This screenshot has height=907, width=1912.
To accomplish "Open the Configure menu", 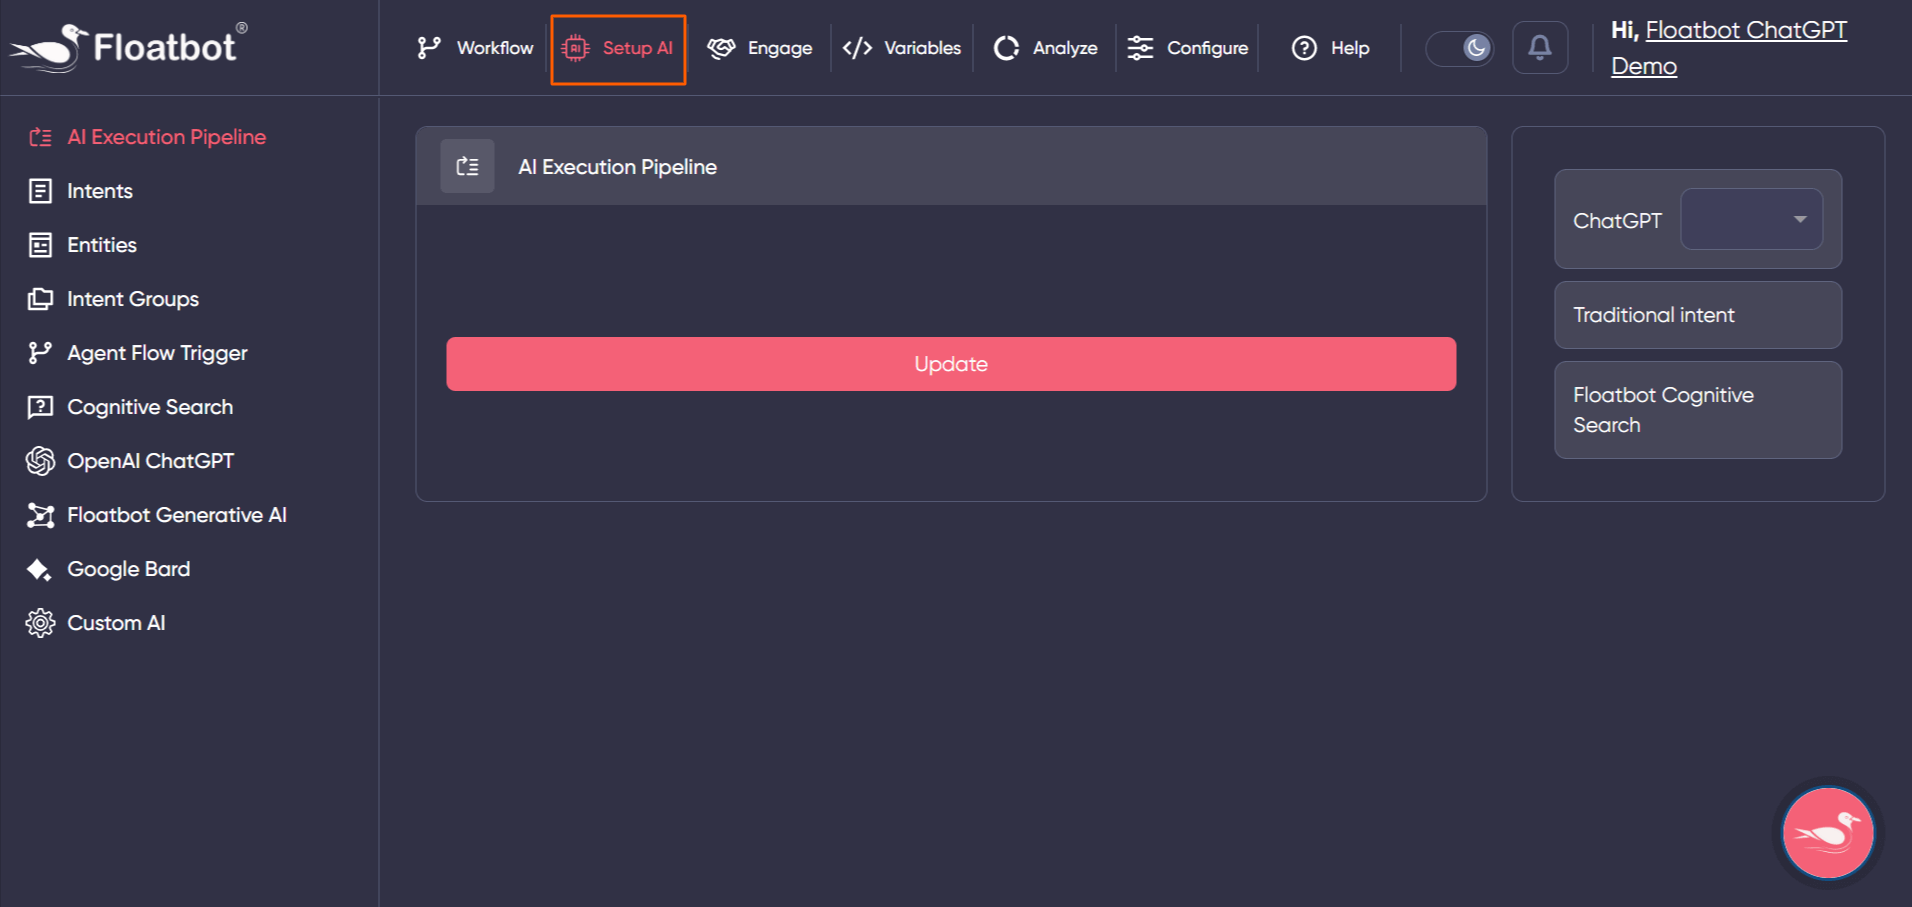I will (1188, 48).
